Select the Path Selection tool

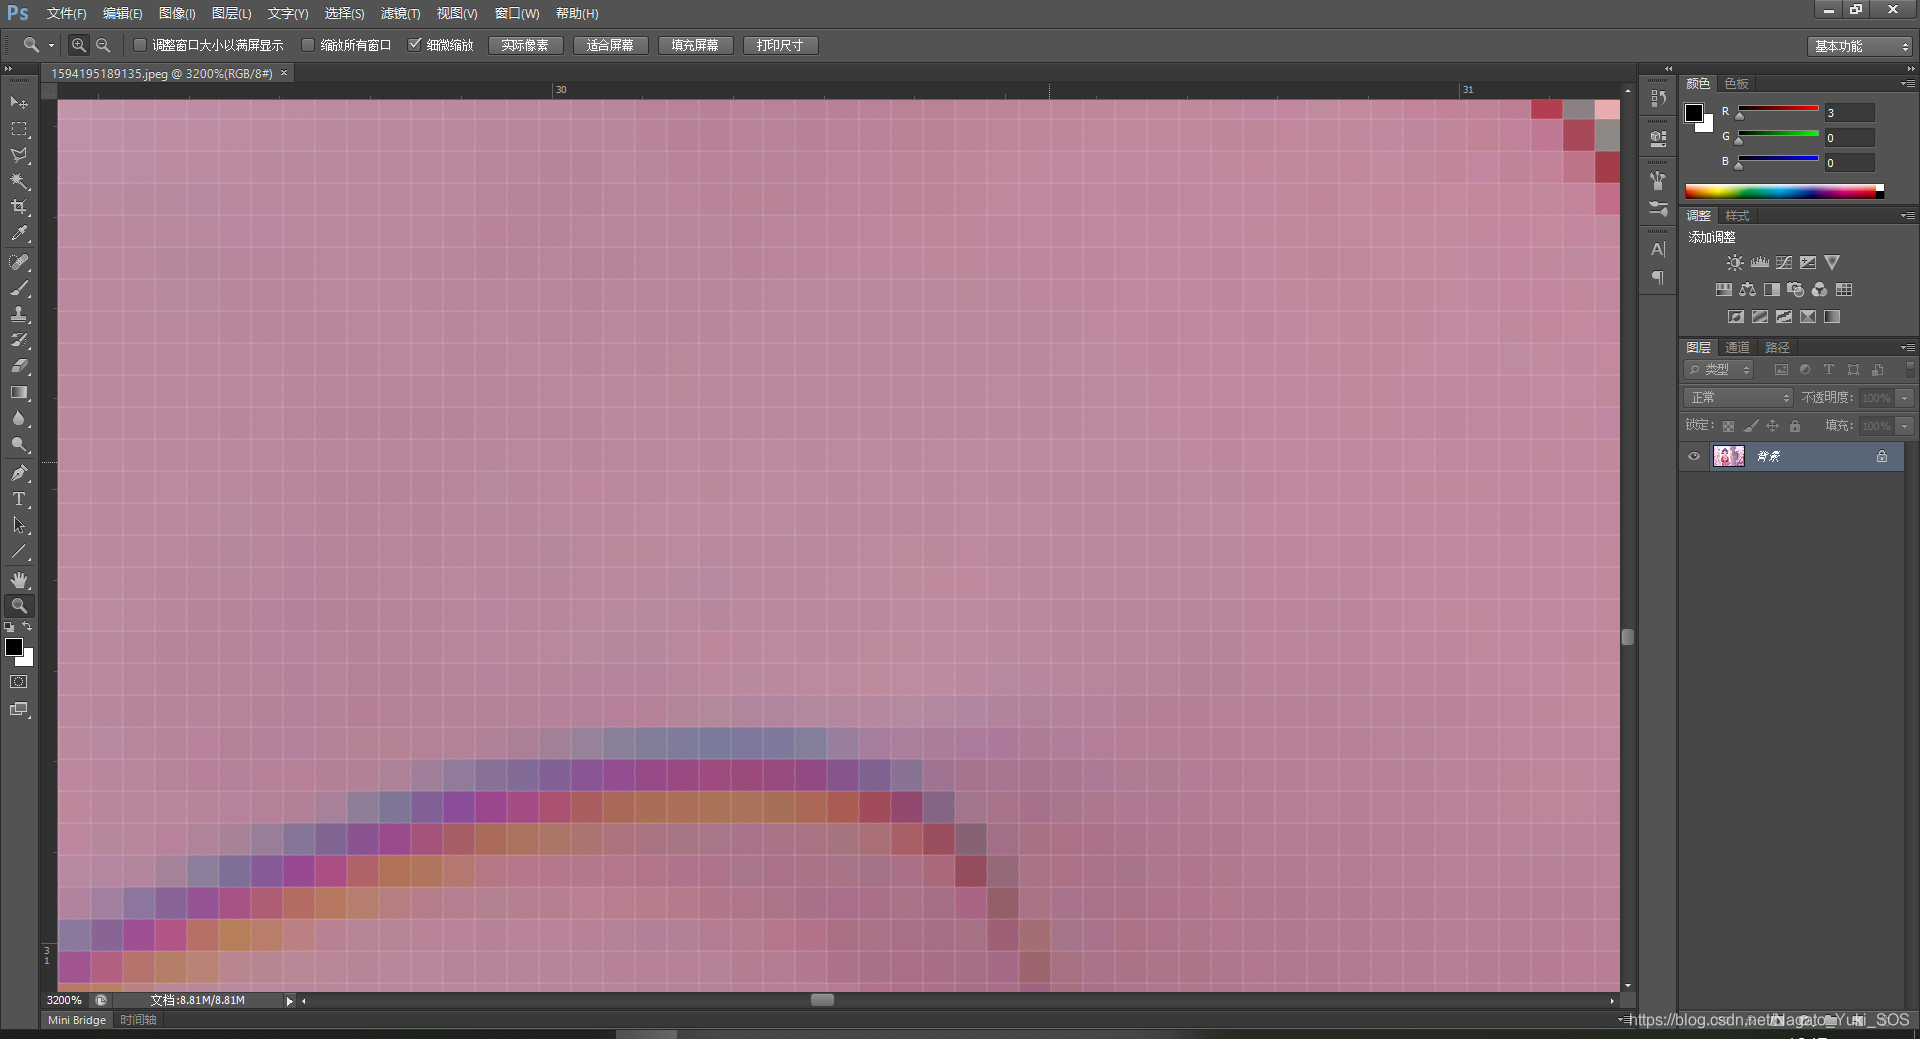(19, 525)
